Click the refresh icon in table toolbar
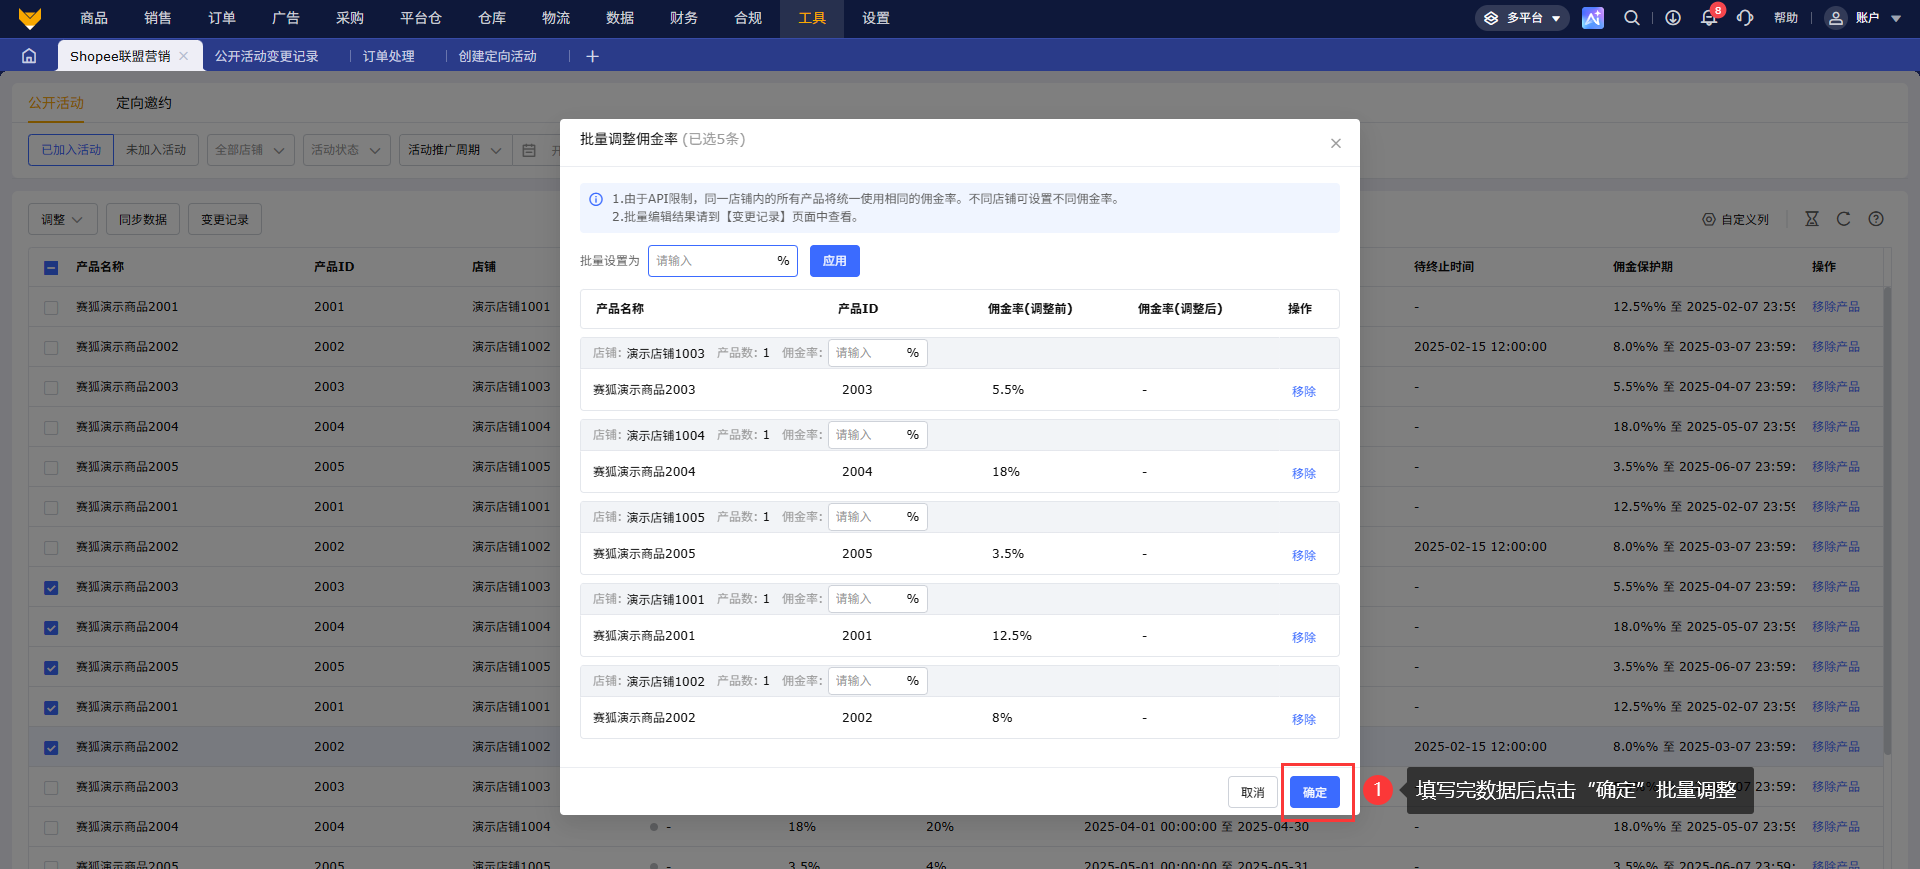The height and width of the screenshot is (869, 1920). [x=1844, y=219]
